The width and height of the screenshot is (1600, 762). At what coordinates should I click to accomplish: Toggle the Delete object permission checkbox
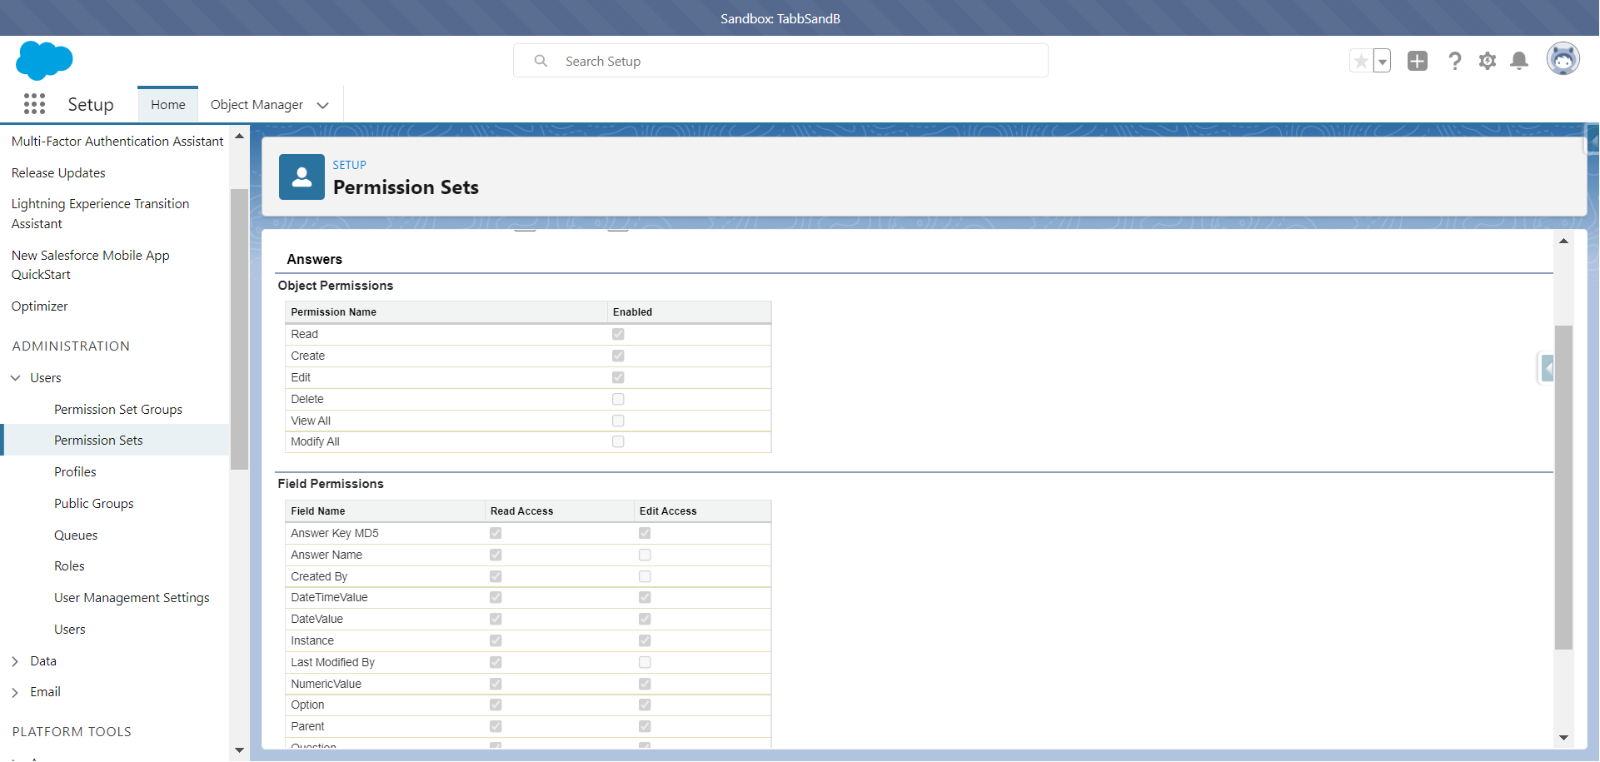pos(618,399)
